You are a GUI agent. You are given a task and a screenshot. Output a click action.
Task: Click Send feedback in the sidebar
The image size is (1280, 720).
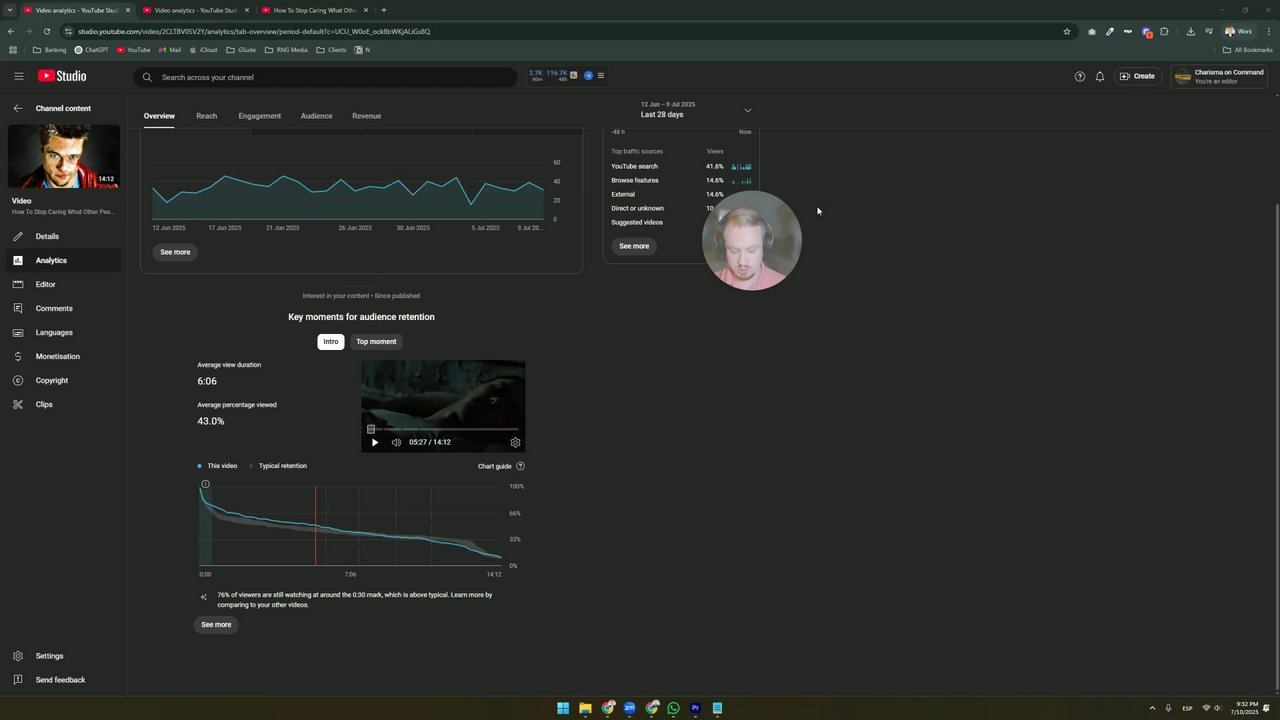63,680
